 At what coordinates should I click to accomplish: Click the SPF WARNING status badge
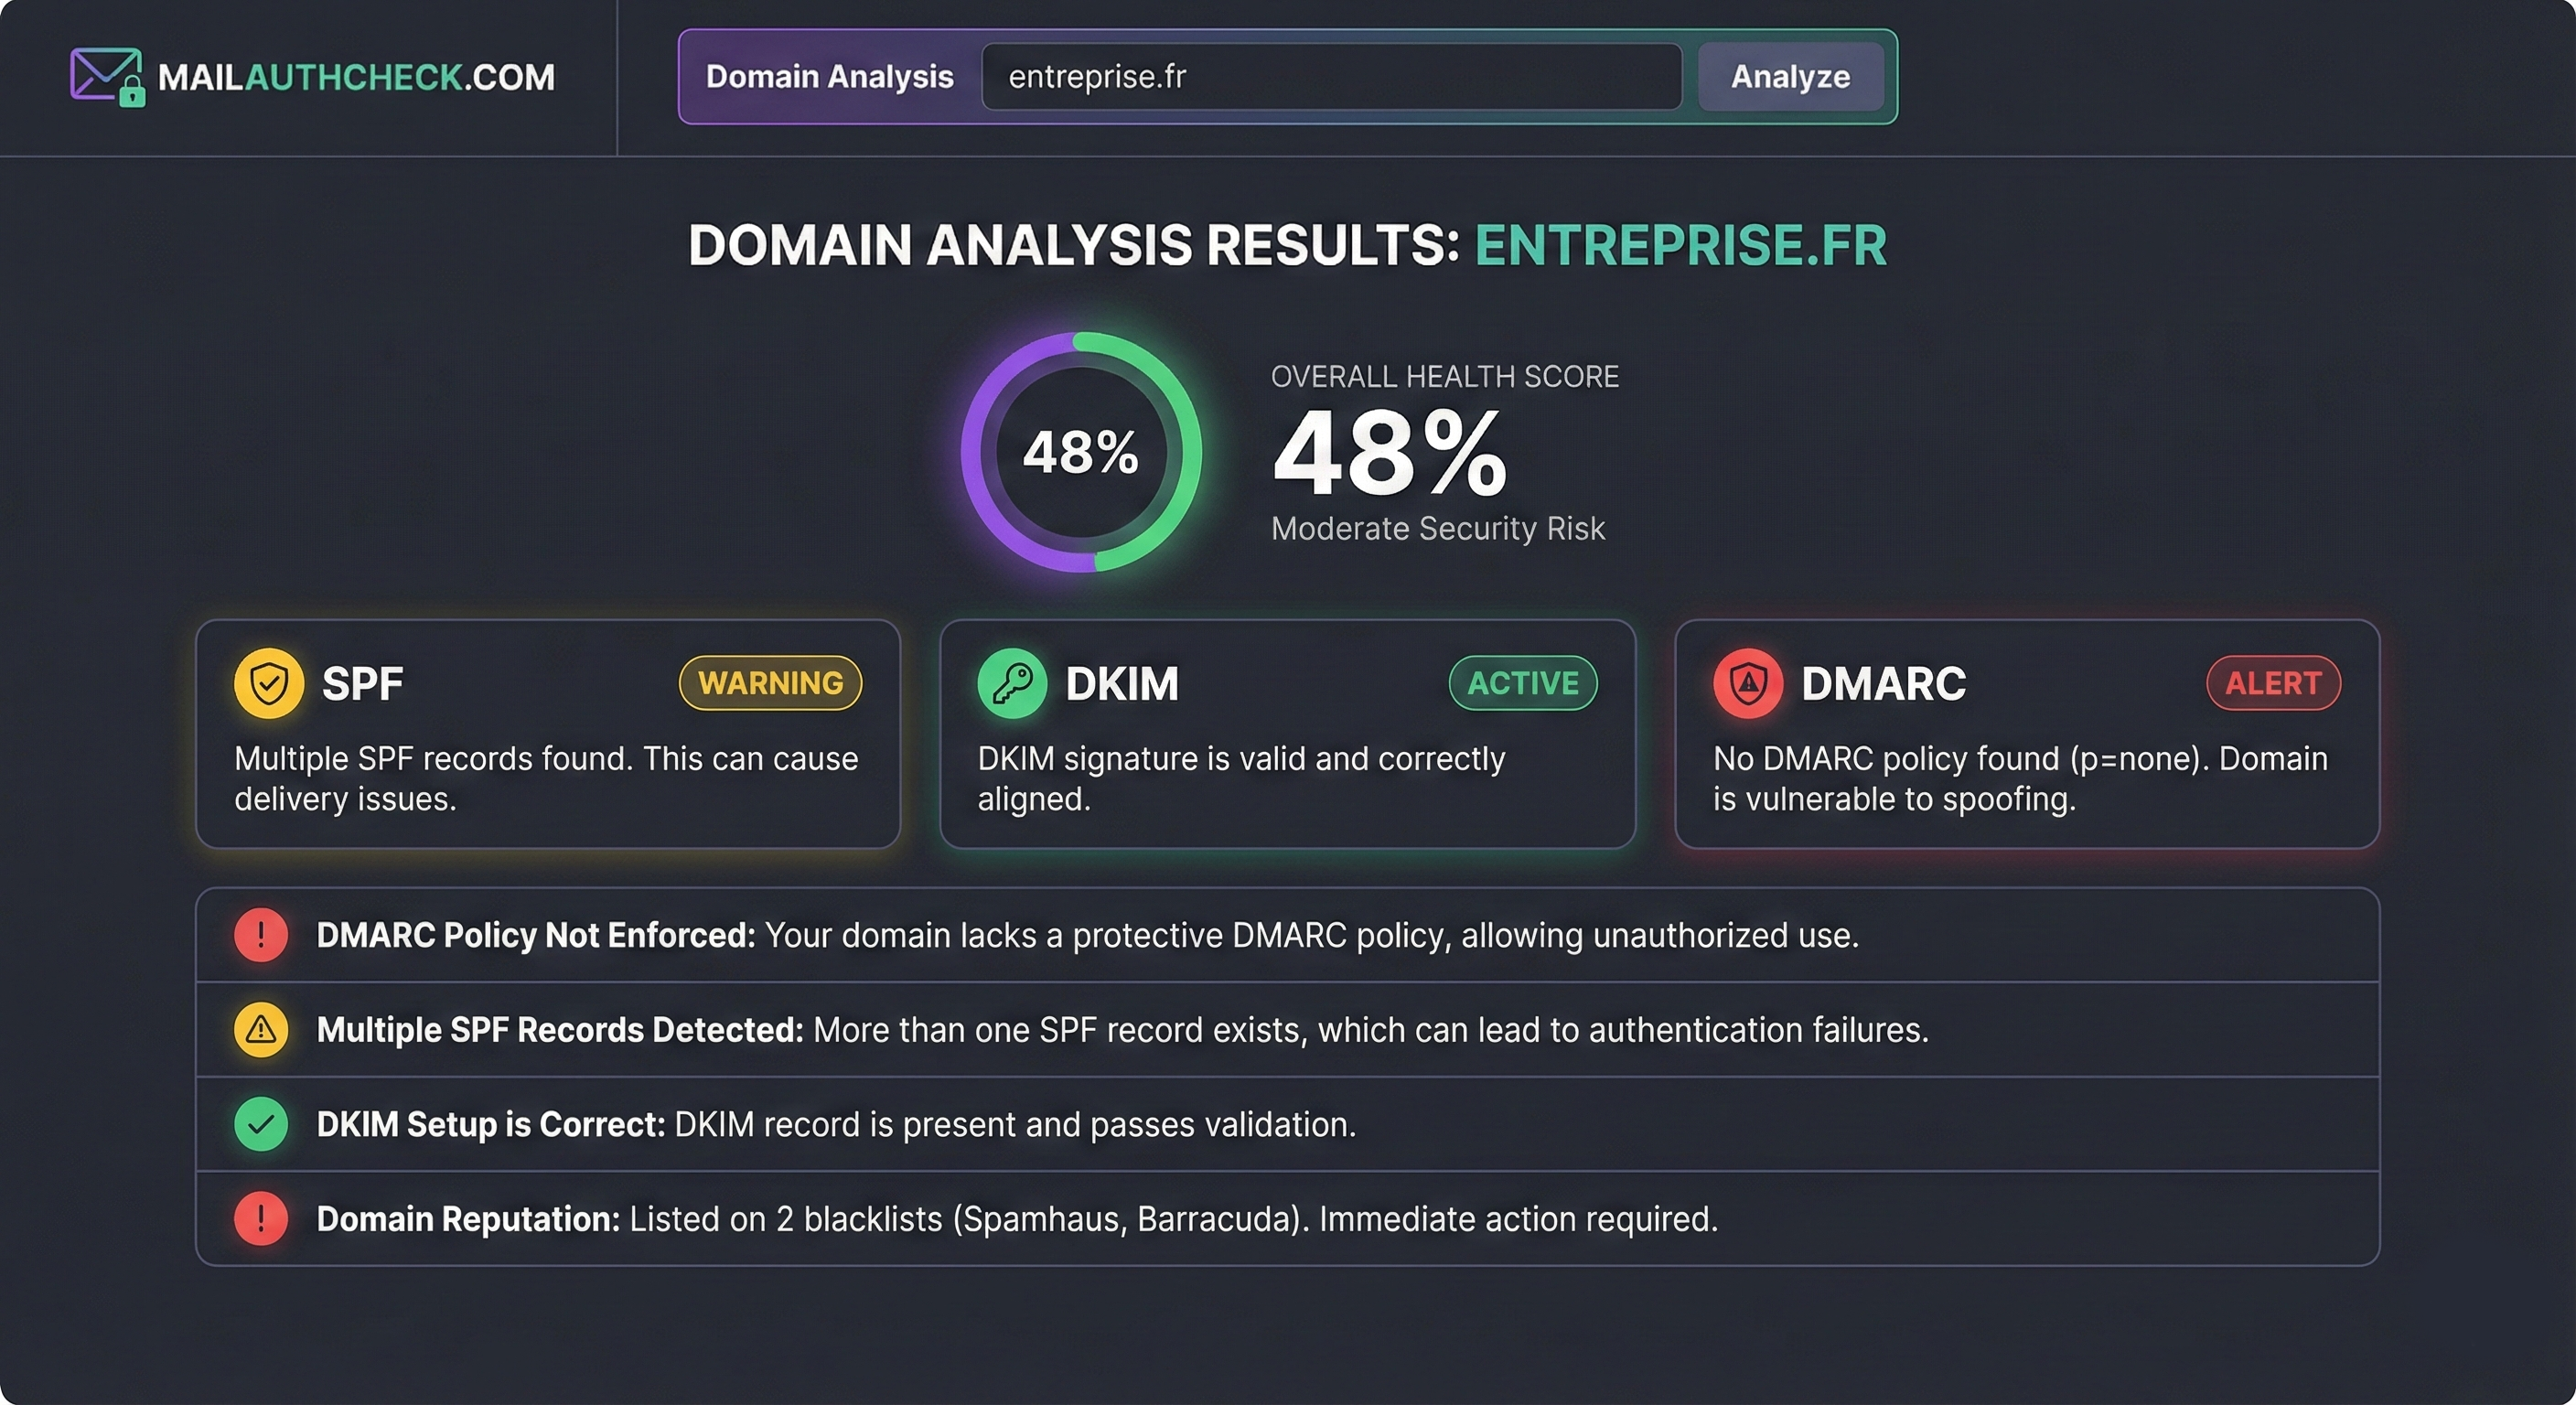770,683
